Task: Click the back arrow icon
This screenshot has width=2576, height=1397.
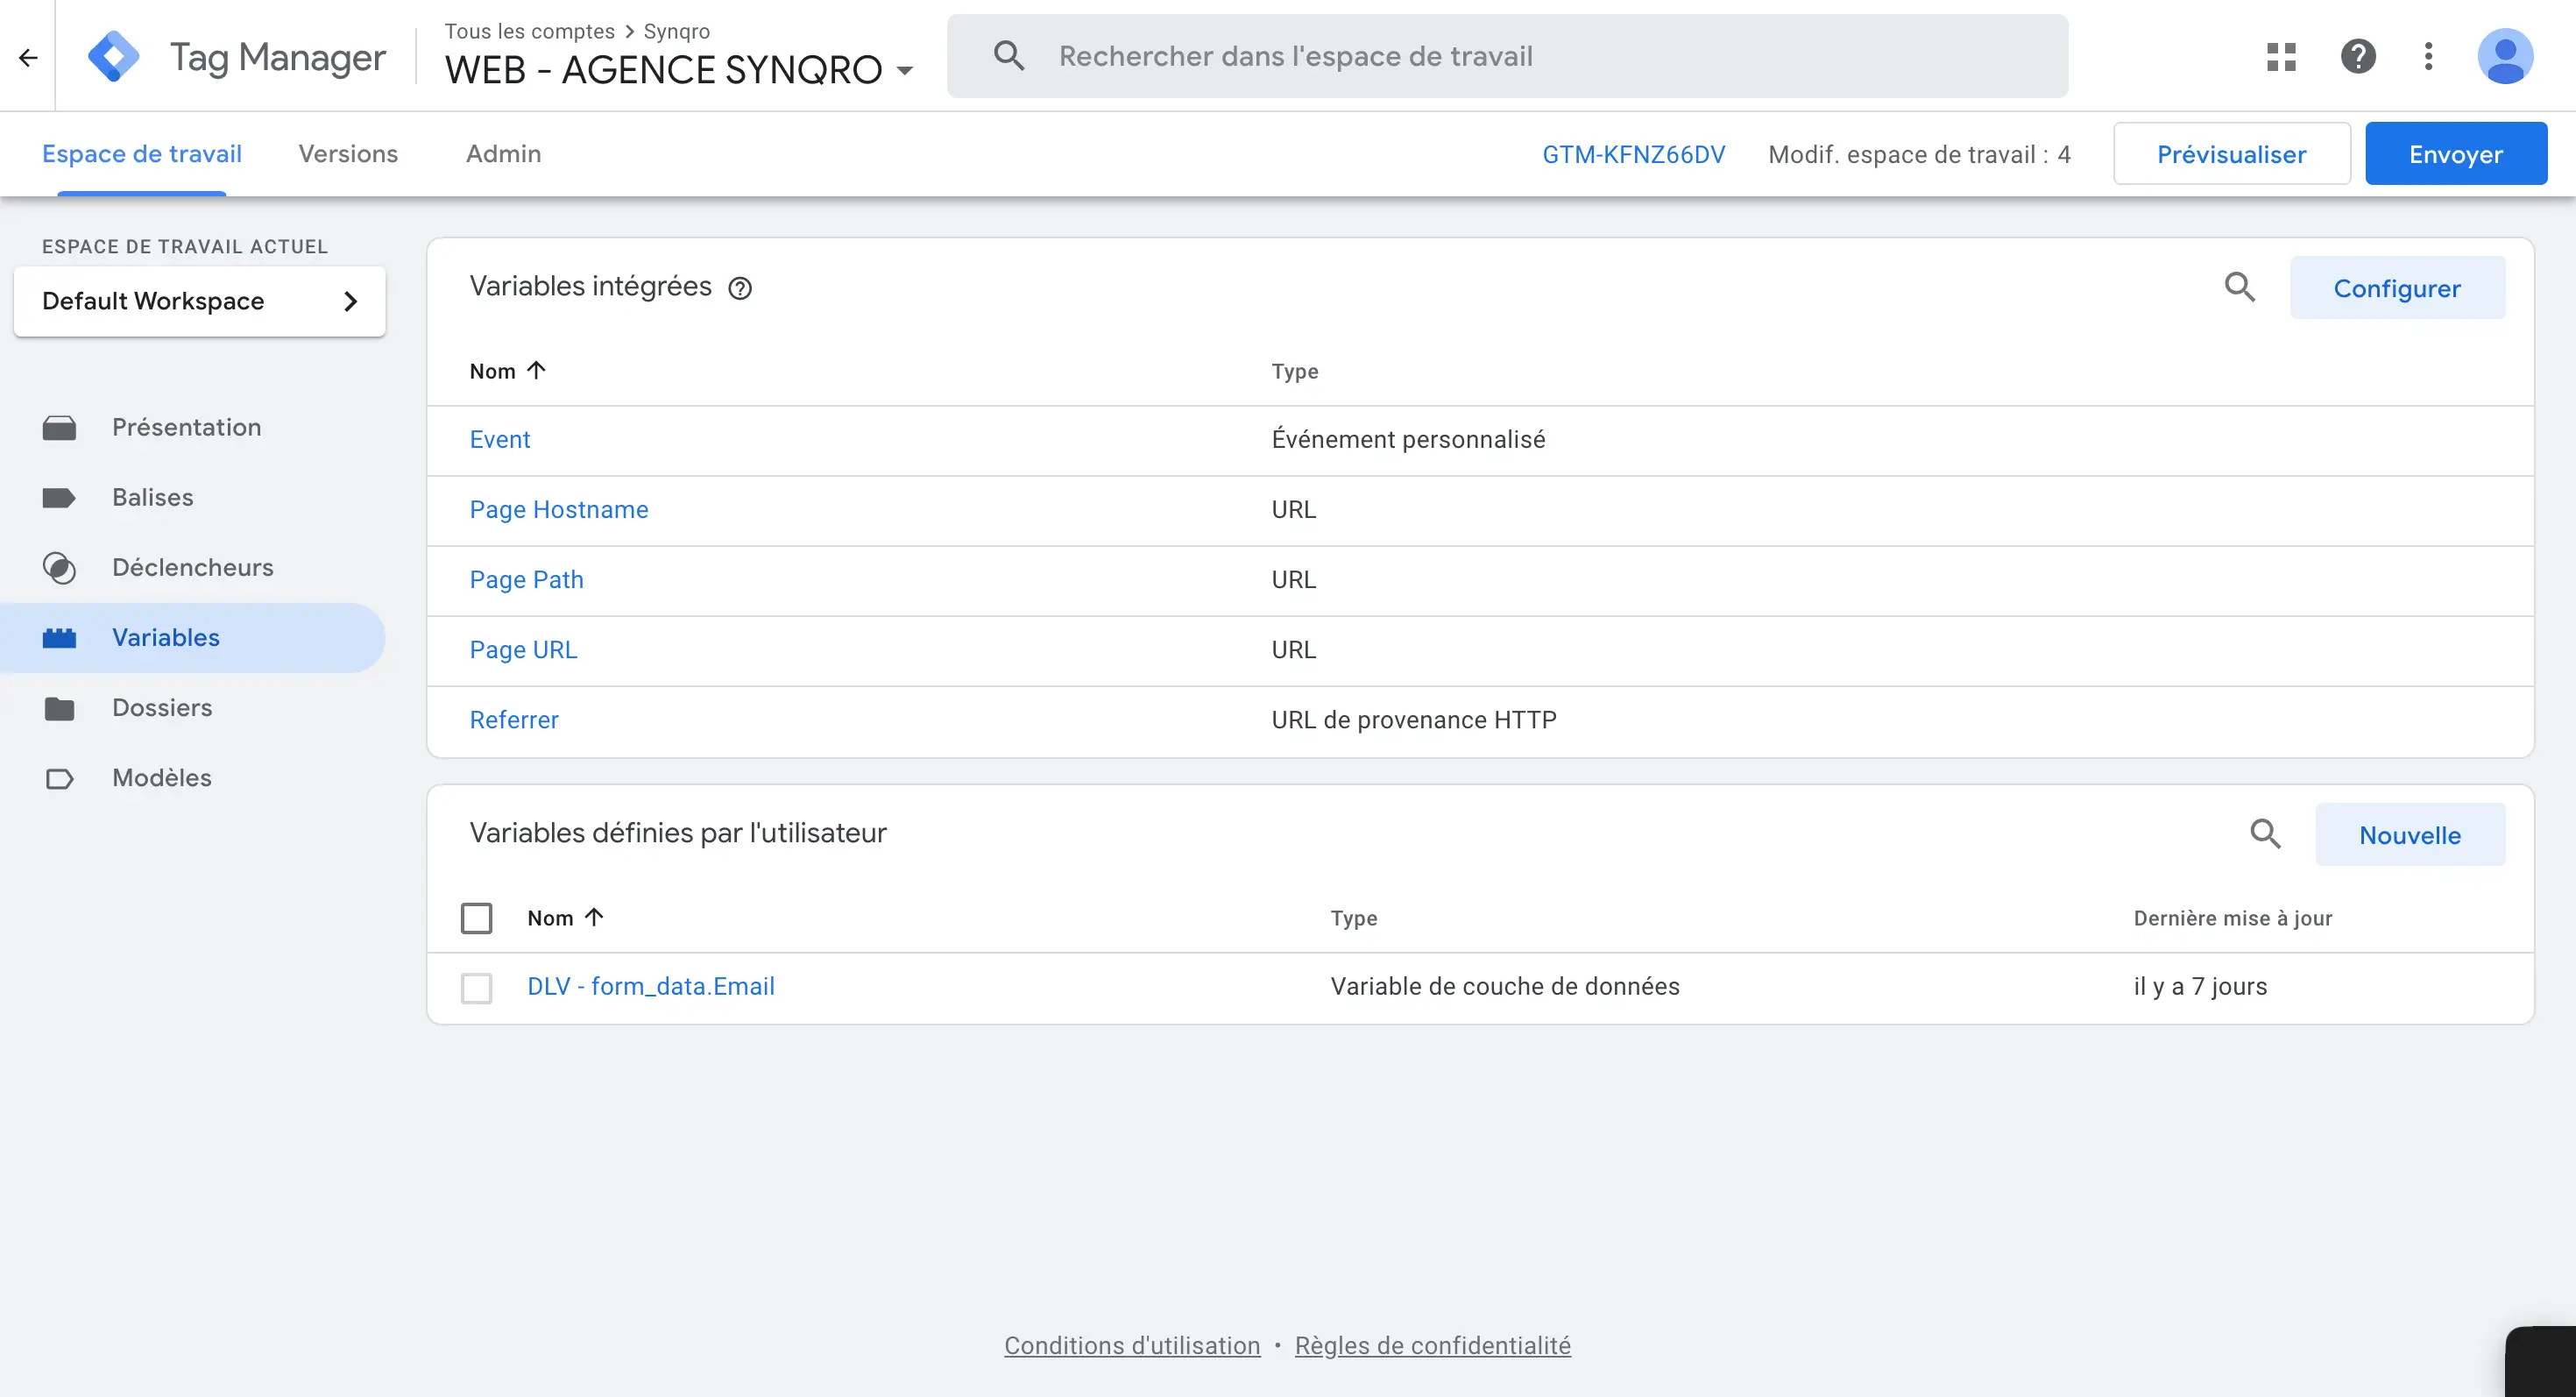Action: pyautogui.click(x=28, y=57)
